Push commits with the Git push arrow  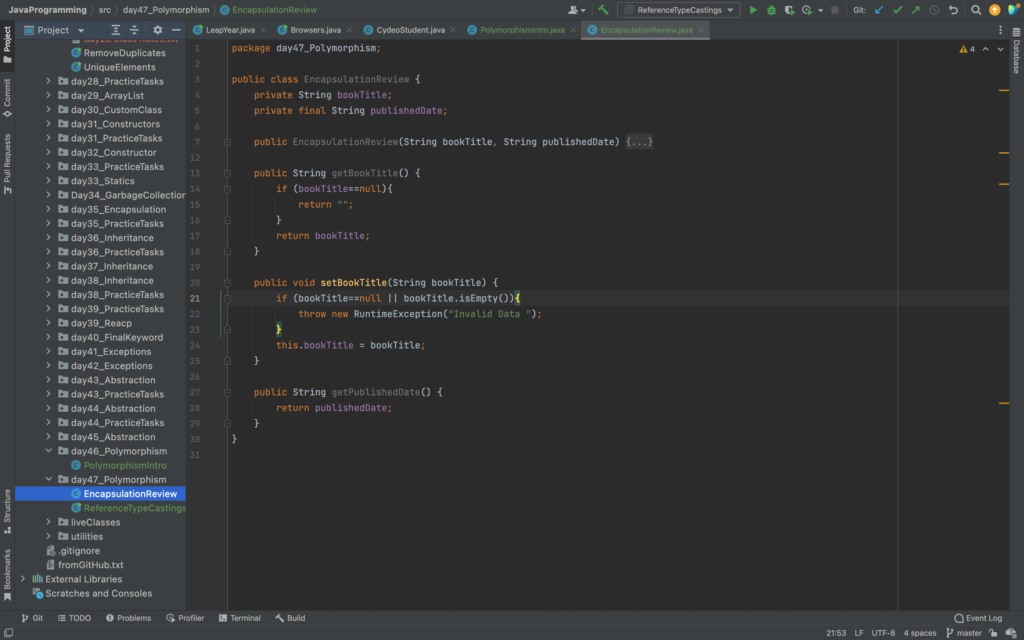click(915, 10)
